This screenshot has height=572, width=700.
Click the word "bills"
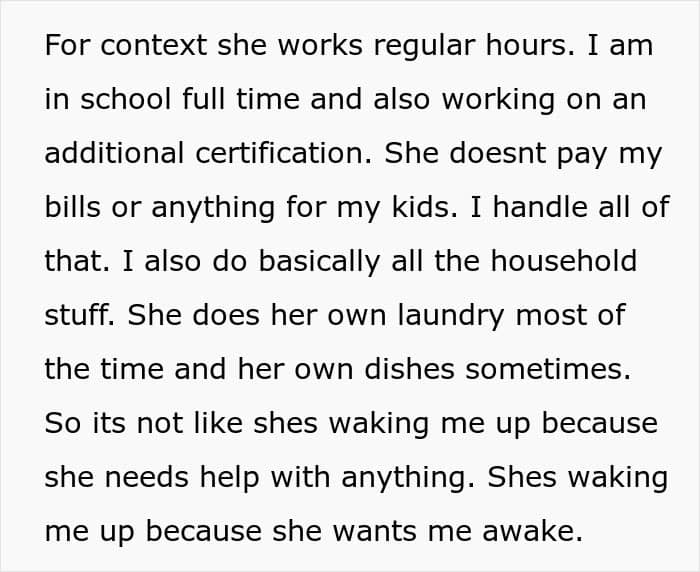pyautogui.click(x=72, y=209)
